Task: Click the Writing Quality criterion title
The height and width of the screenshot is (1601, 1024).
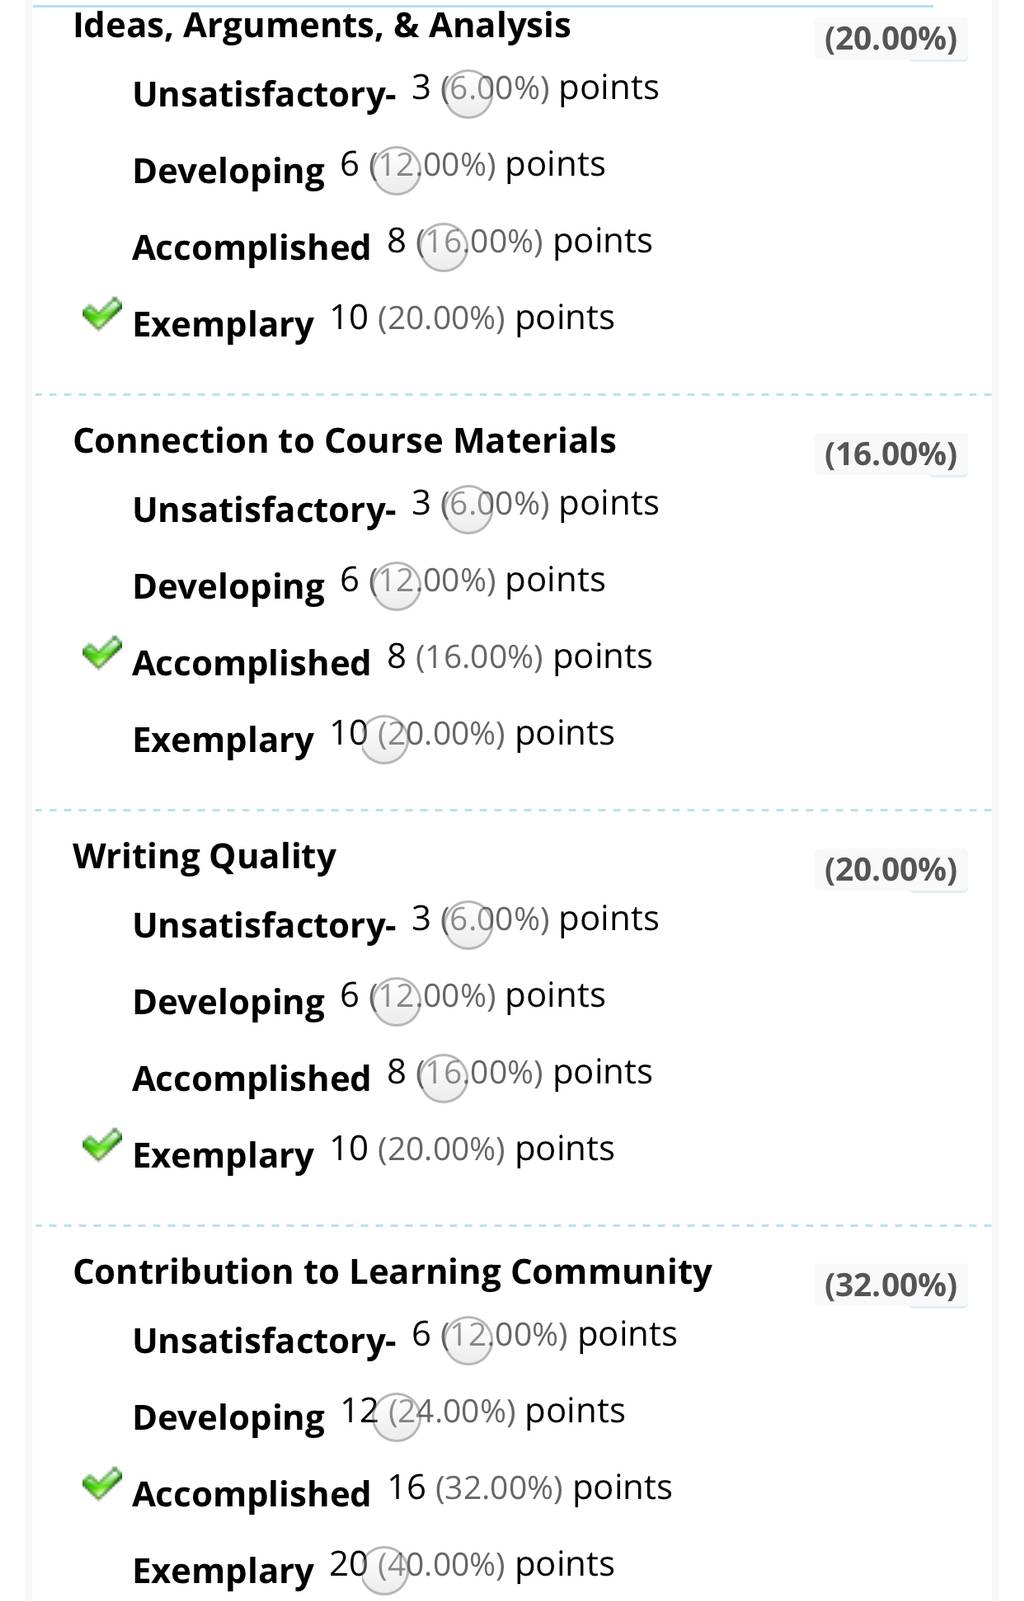Action: click(x=204, y=857)
